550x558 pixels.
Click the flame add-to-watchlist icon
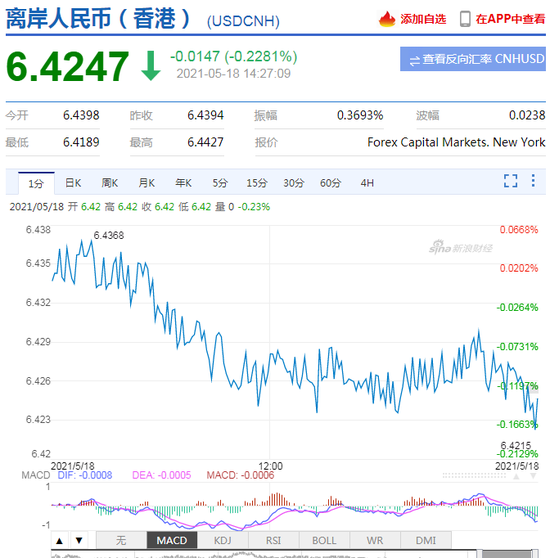(387, 19)
